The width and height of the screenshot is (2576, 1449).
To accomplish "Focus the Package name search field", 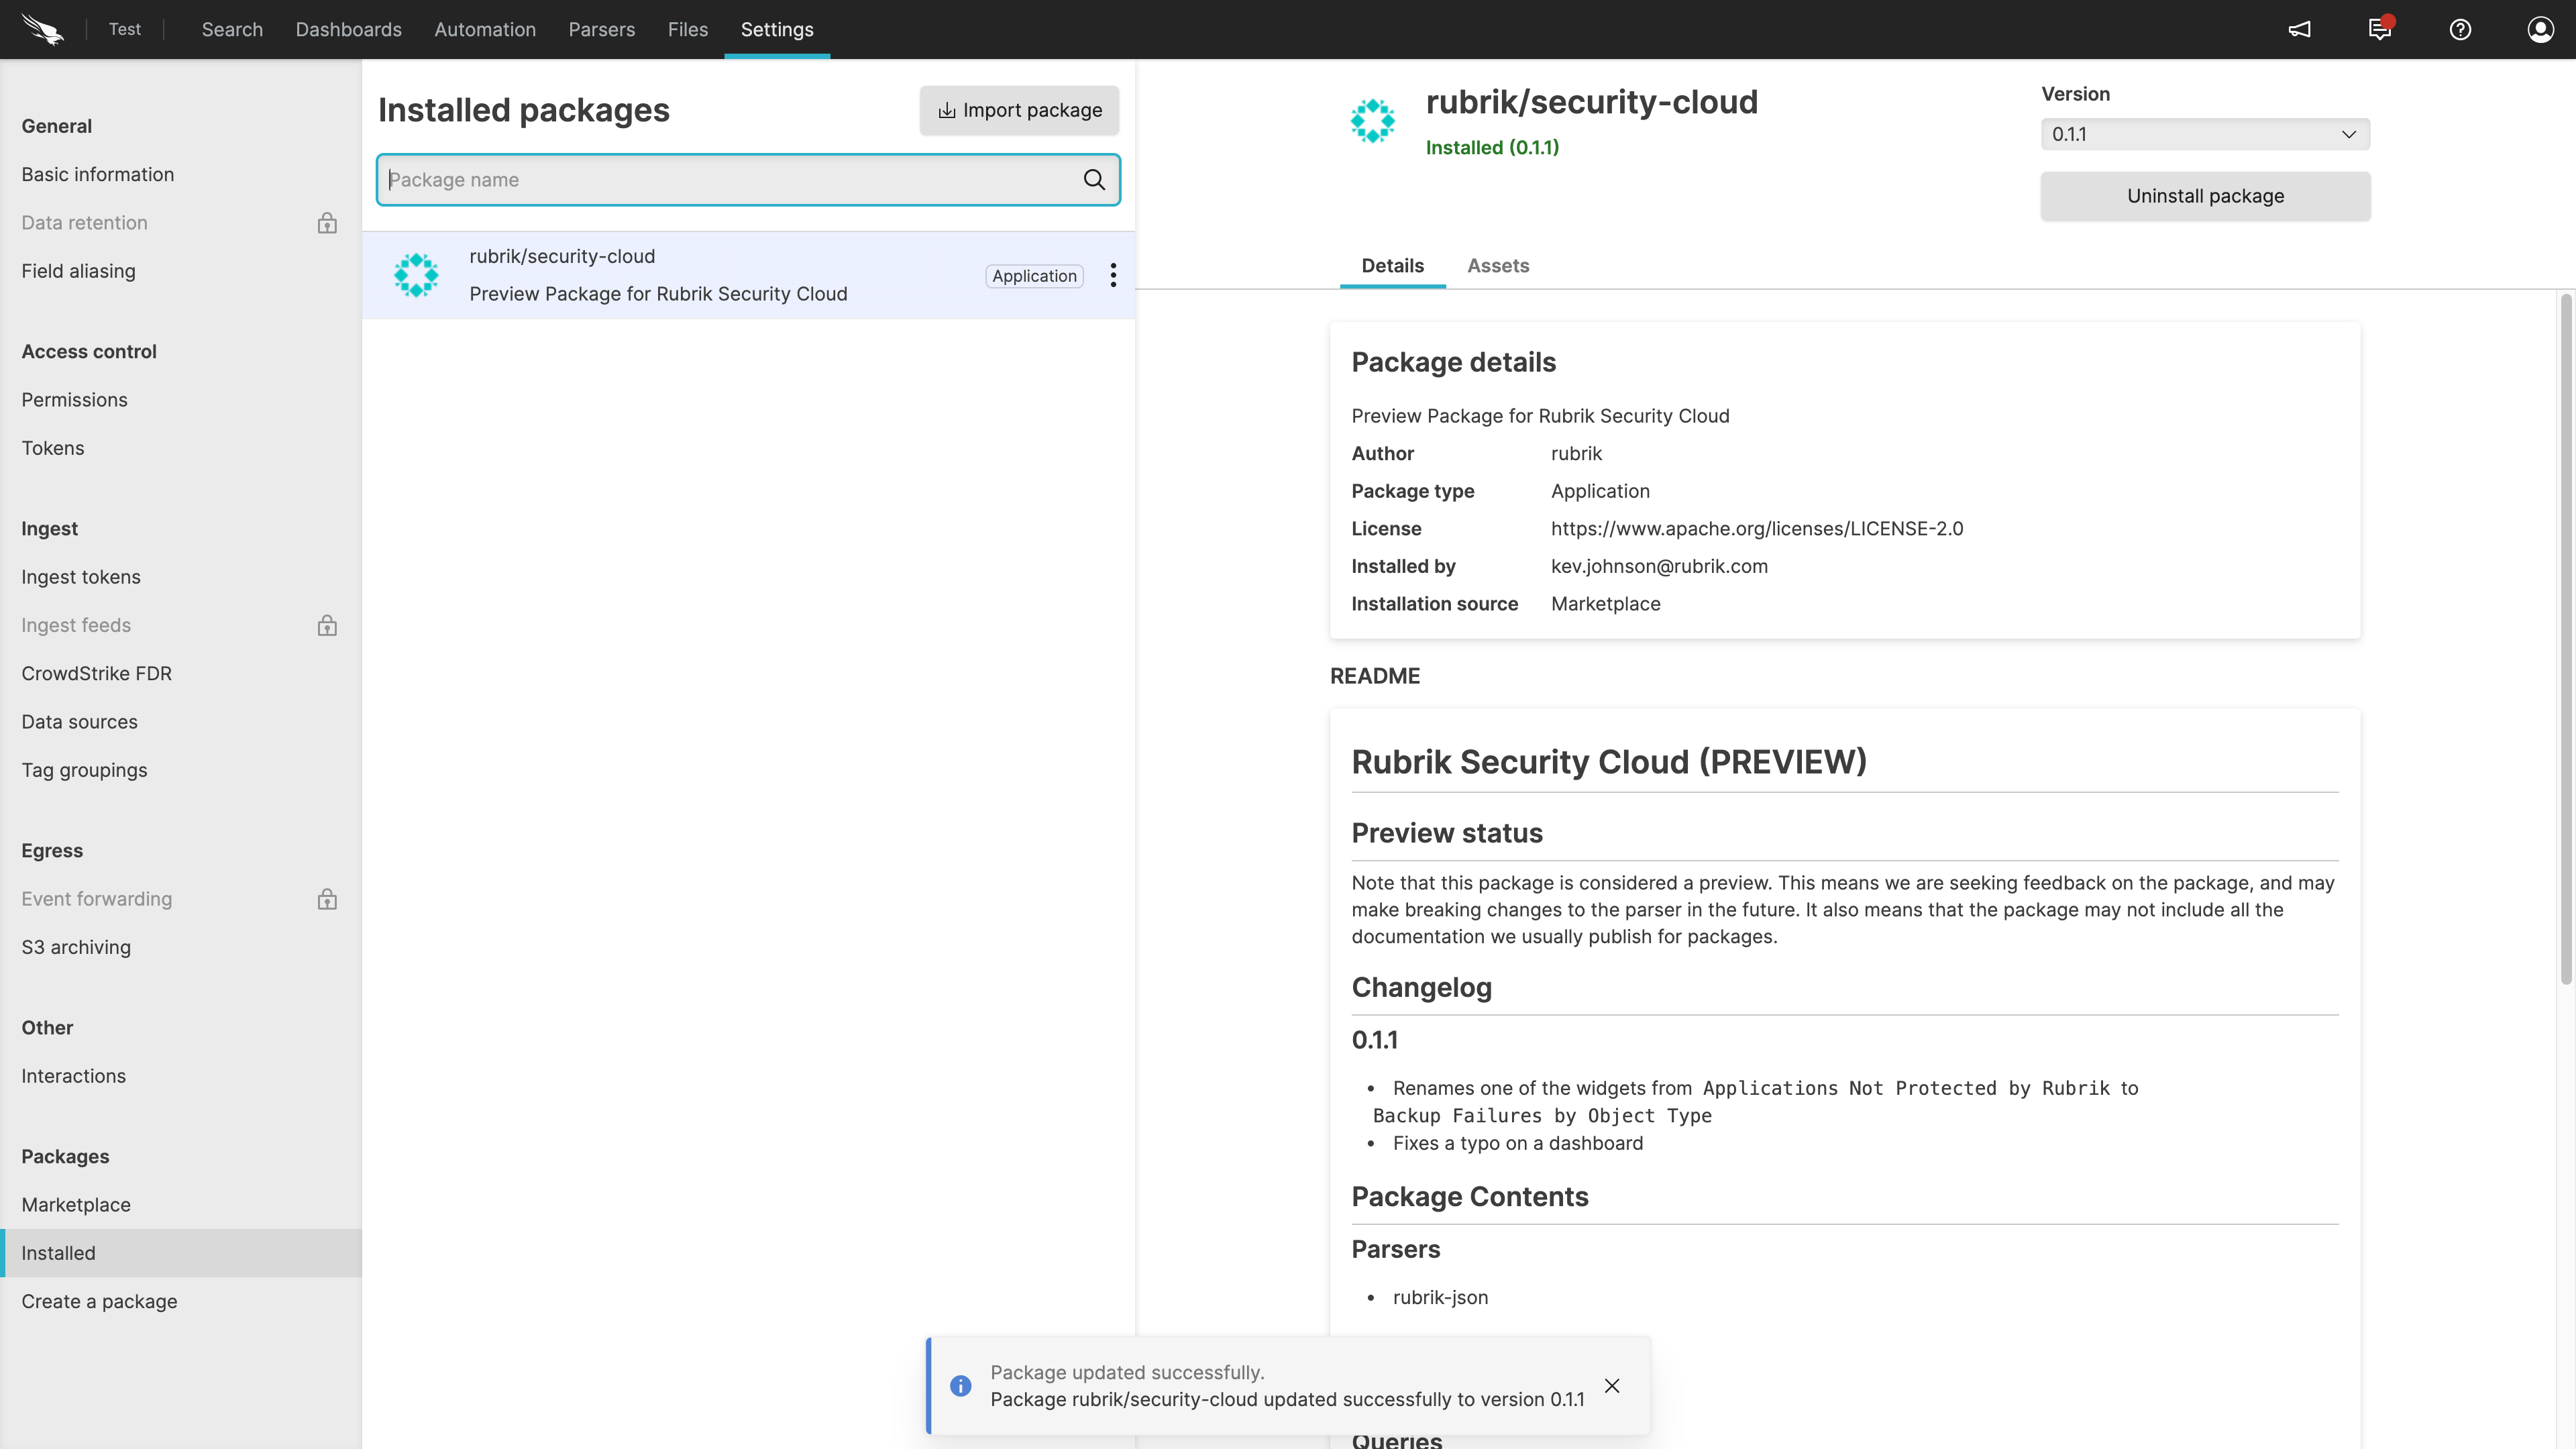I will (x=730, y=180).
